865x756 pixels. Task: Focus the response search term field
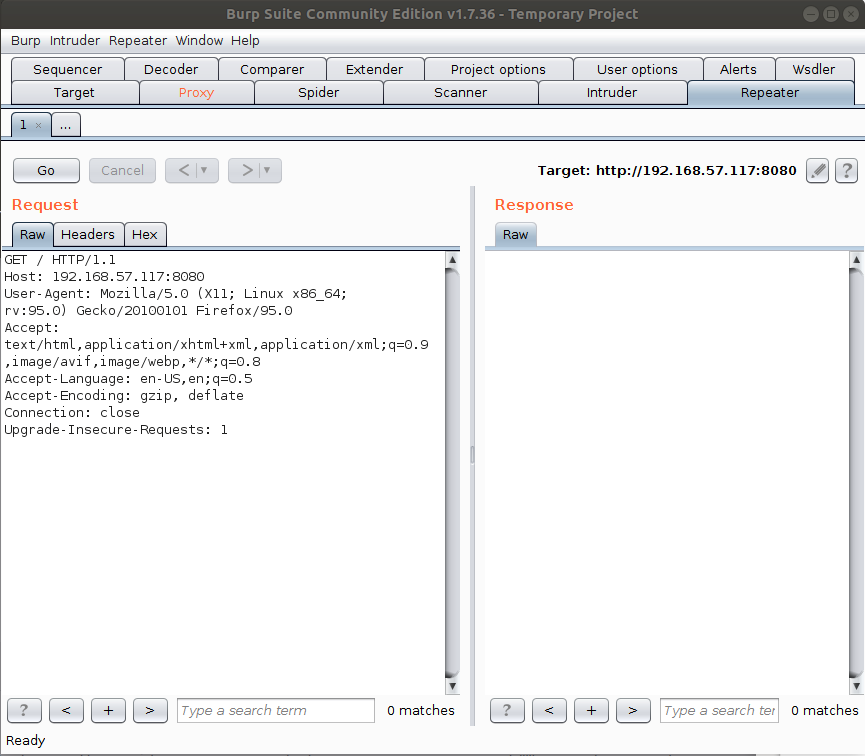(719, 710)
